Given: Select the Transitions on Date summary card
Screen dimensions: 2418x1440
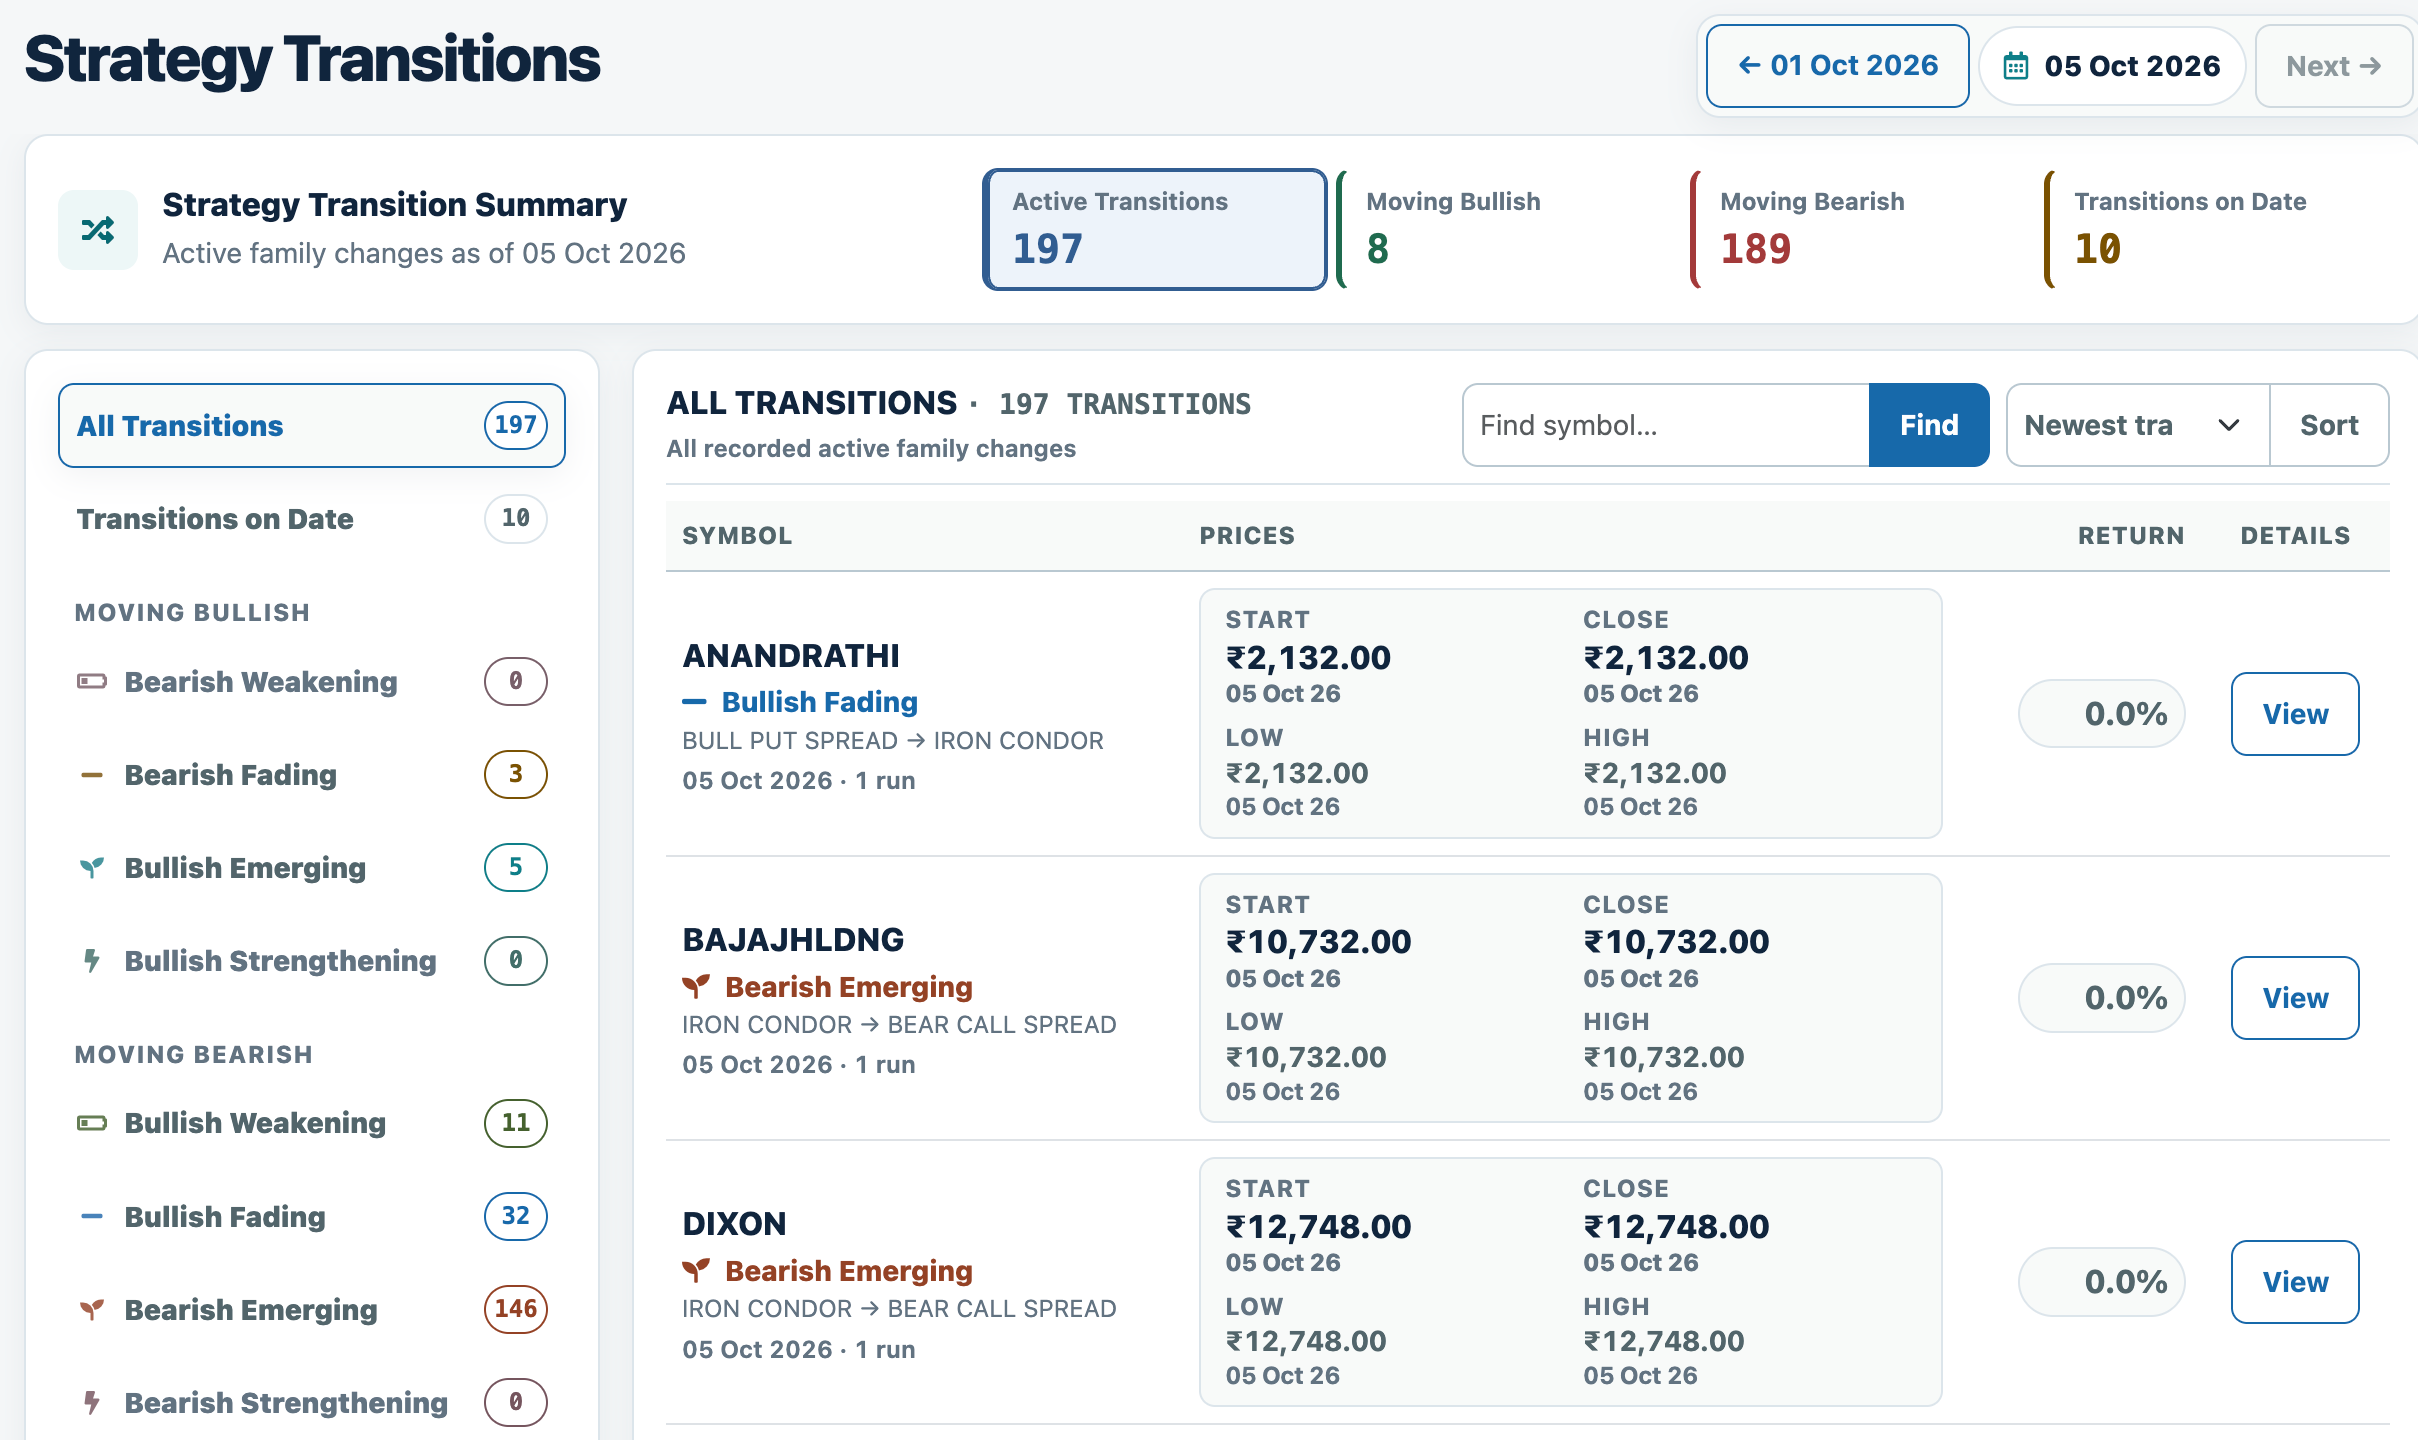Looking at the screenshot, I should [x=2218, y=230].
